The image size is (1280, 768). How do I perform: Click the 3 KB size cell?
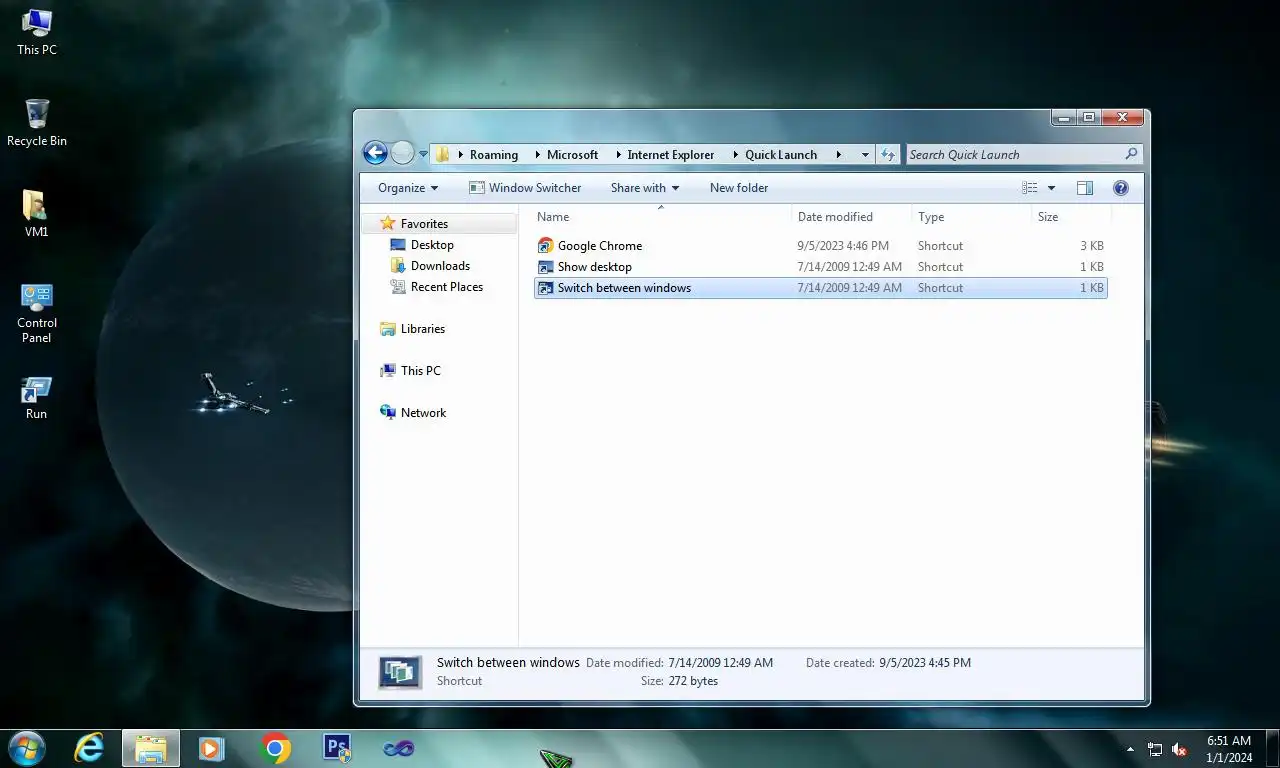point(1092,246)
